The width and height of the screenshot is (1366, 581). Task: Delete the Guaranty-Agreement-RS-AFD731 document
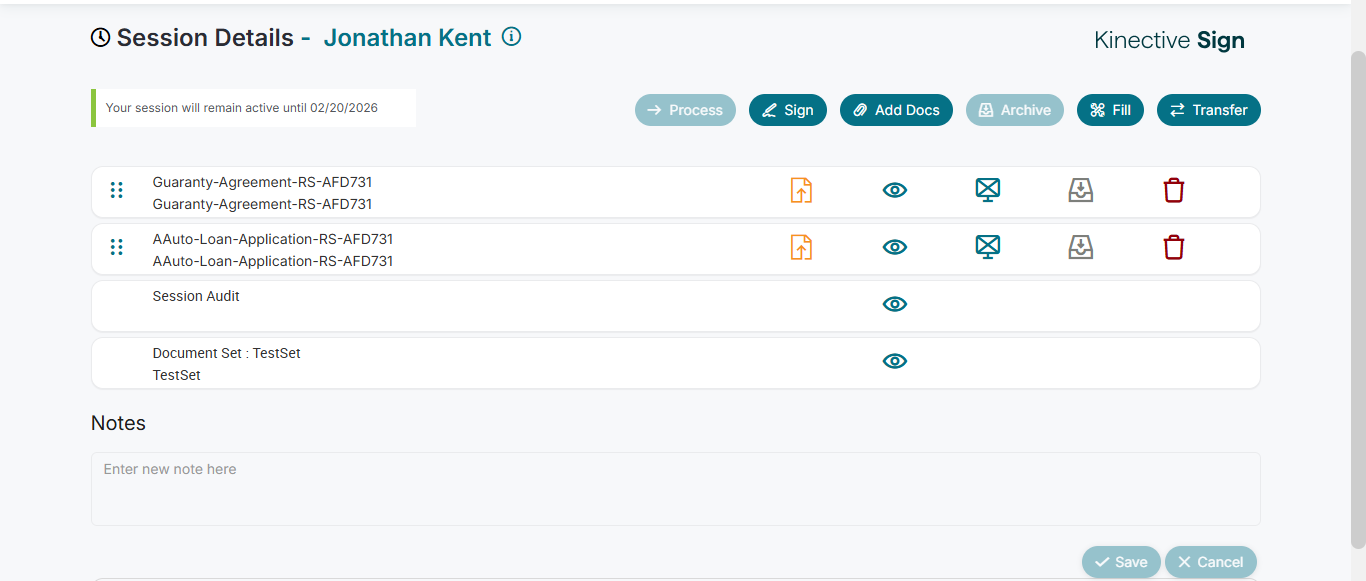pyautogui.click(x=1174, y=190)
